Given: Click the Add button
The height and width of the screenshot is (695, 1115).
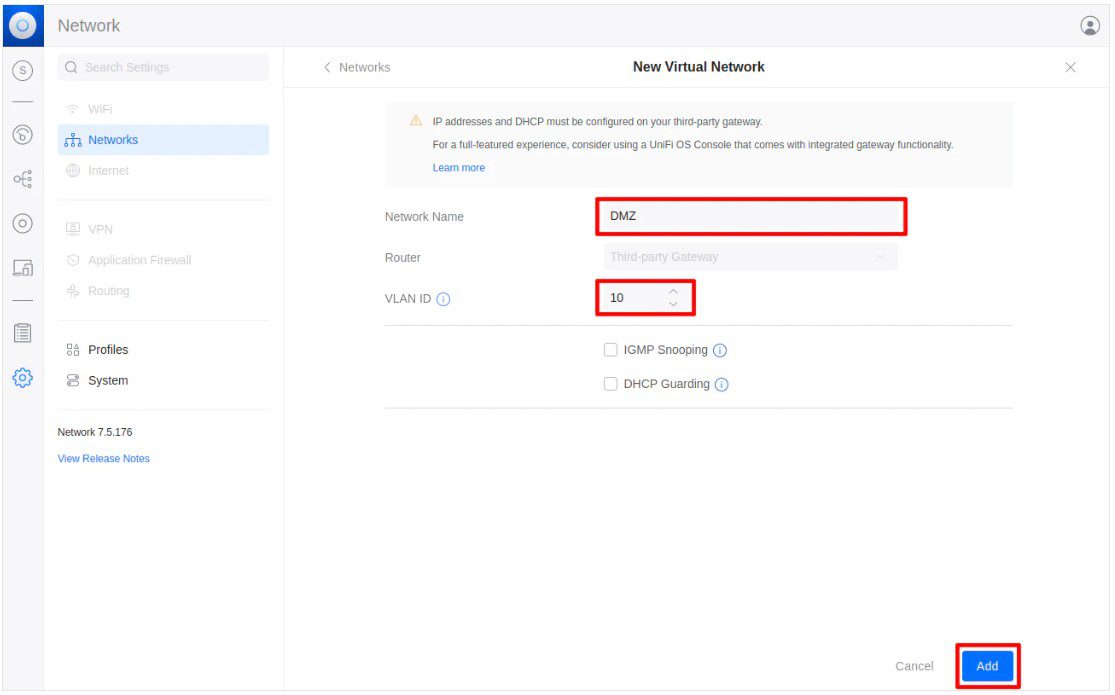Looking at the screenshot, I should click(x=987, y=666).
